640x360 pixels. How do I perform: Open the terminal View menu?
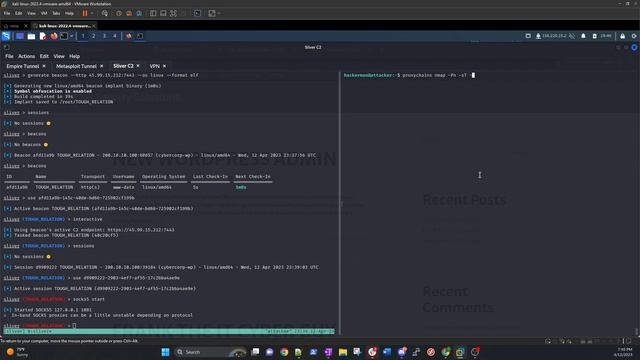tap(59, 56)
